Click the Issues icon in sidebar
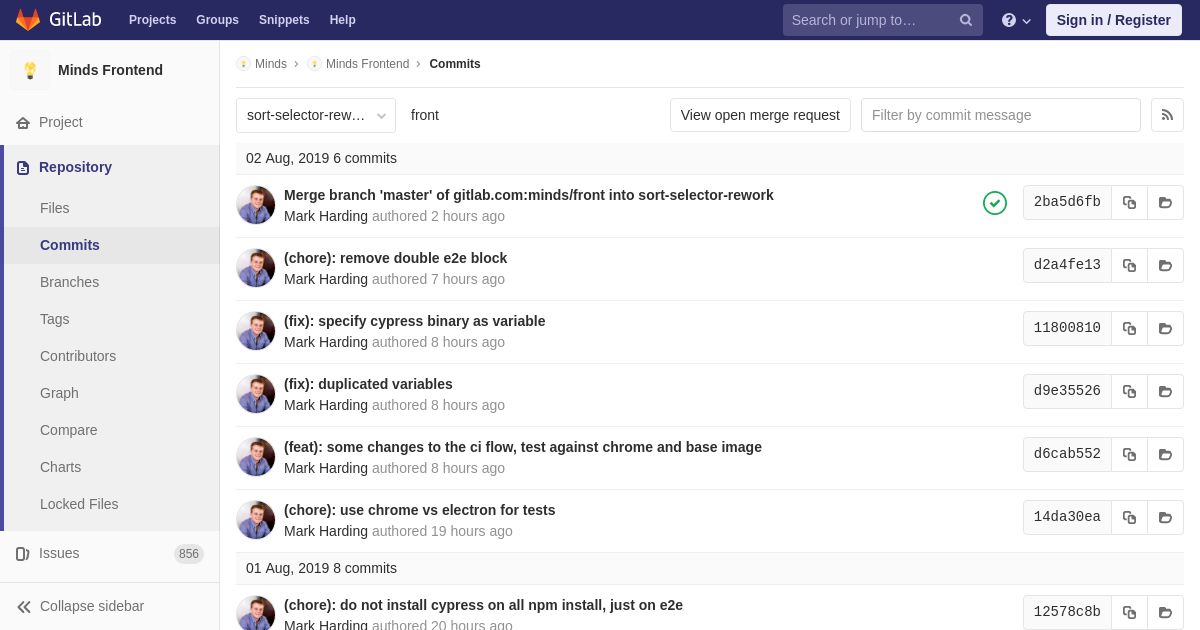This screenshot has width=1200, height=630. (23, 553)
